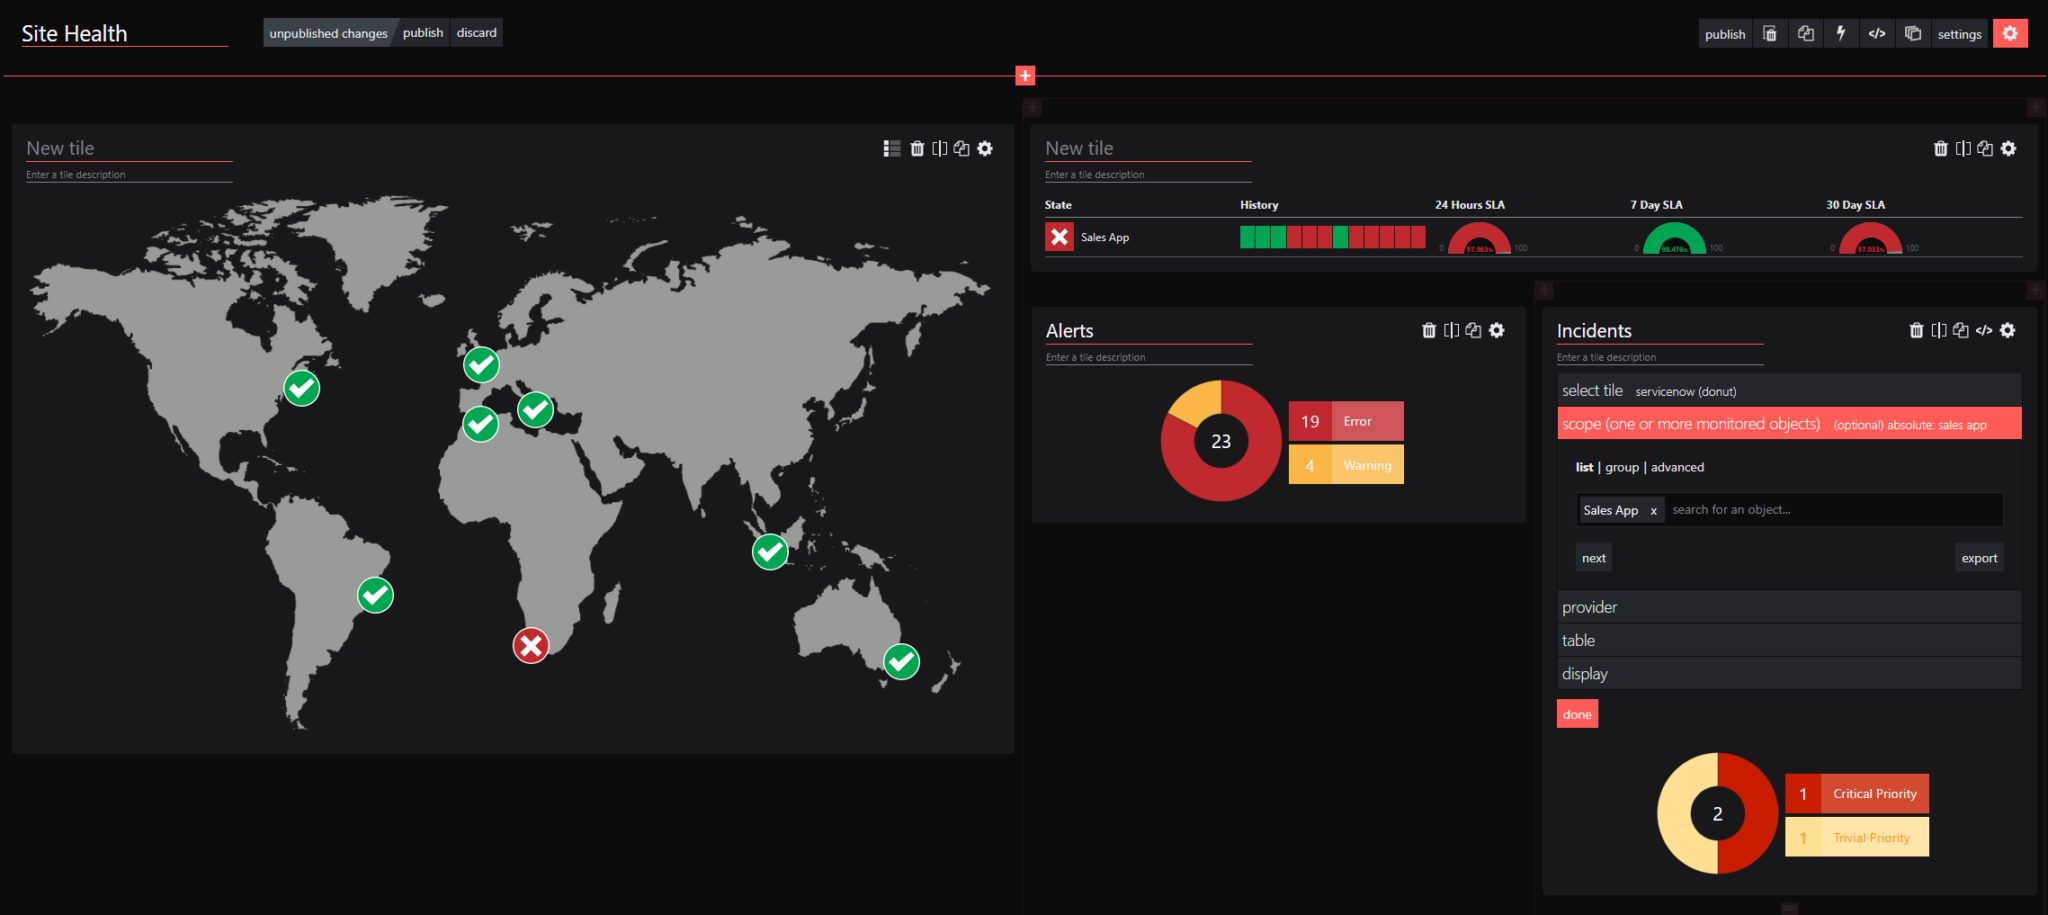Expand the table section in the Incidents tile
2048x915 pixels.
[1789, 640]
